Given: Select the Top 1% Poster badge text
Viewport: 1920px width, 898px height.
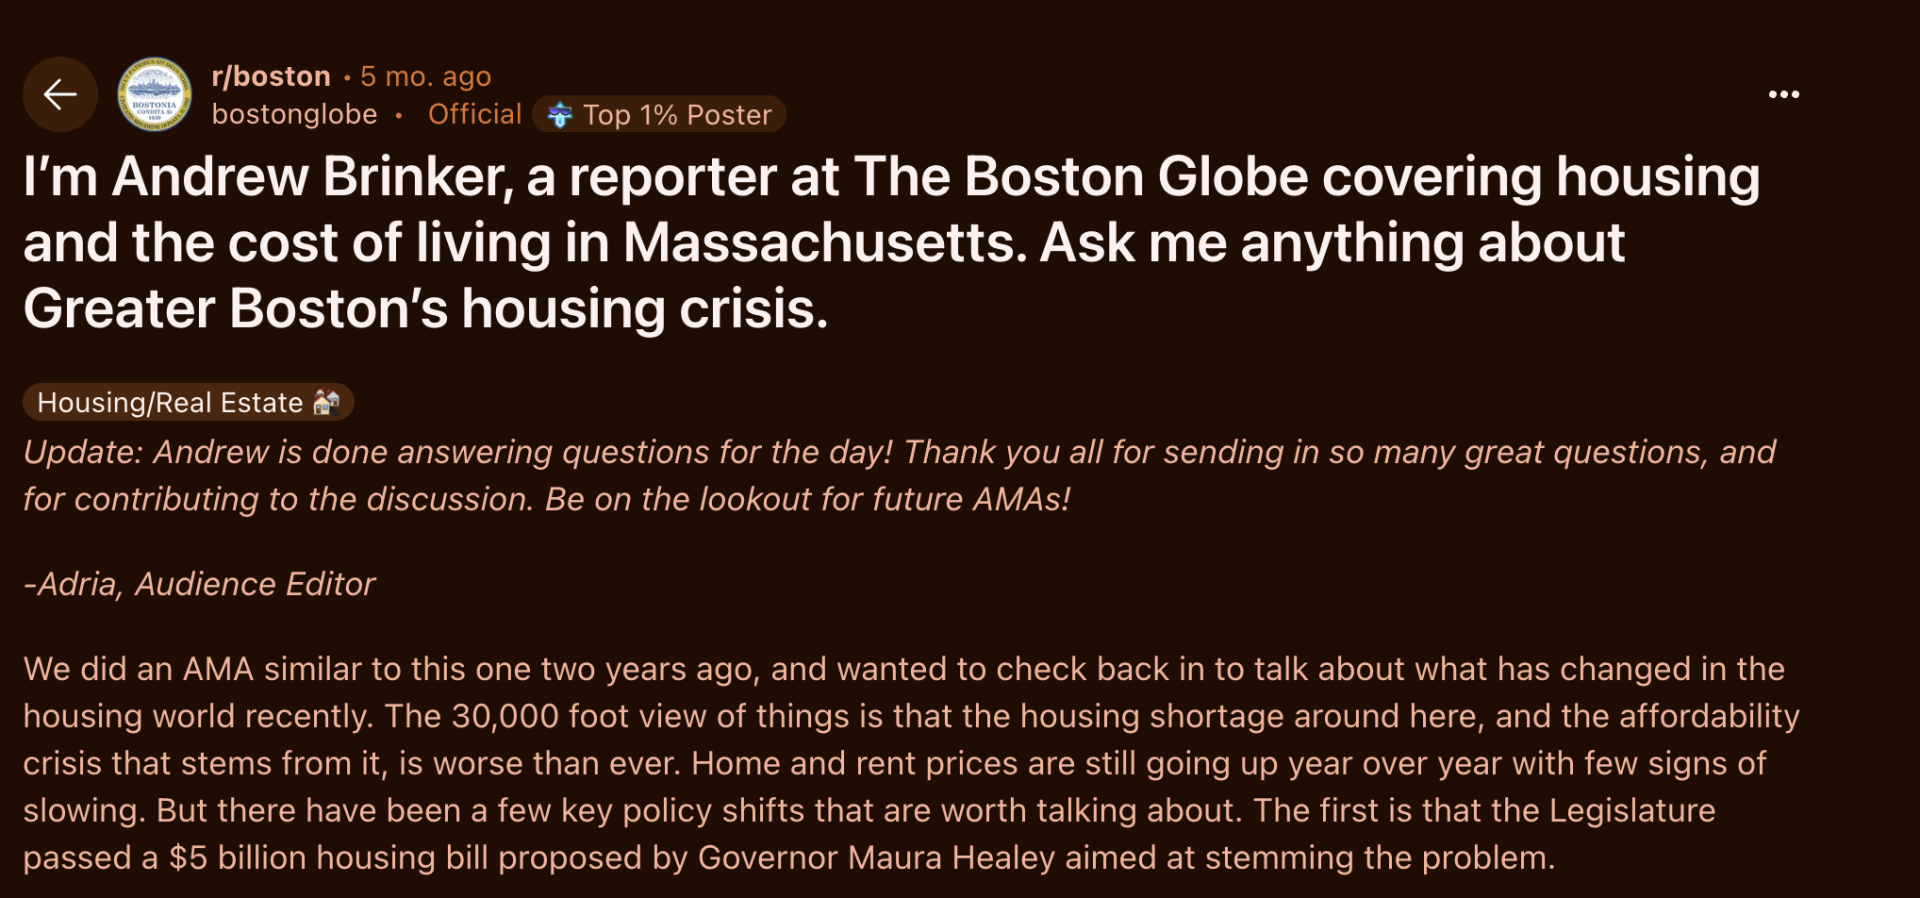Looking at the screenshot, I should coord(677,115).
